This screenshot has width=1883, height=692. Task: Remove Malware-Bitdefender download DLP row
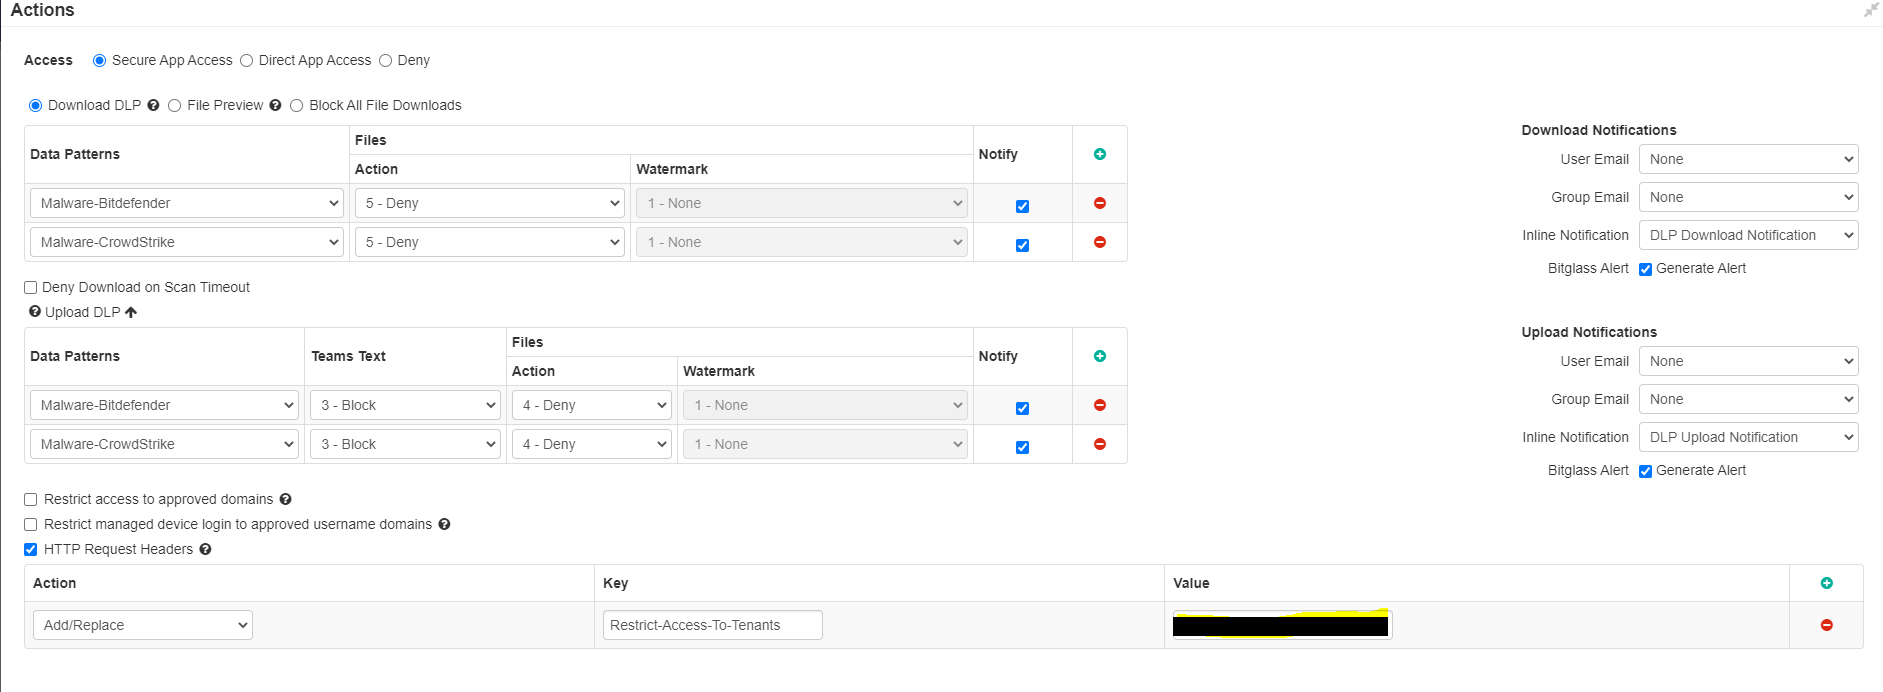click(1099, 203)
